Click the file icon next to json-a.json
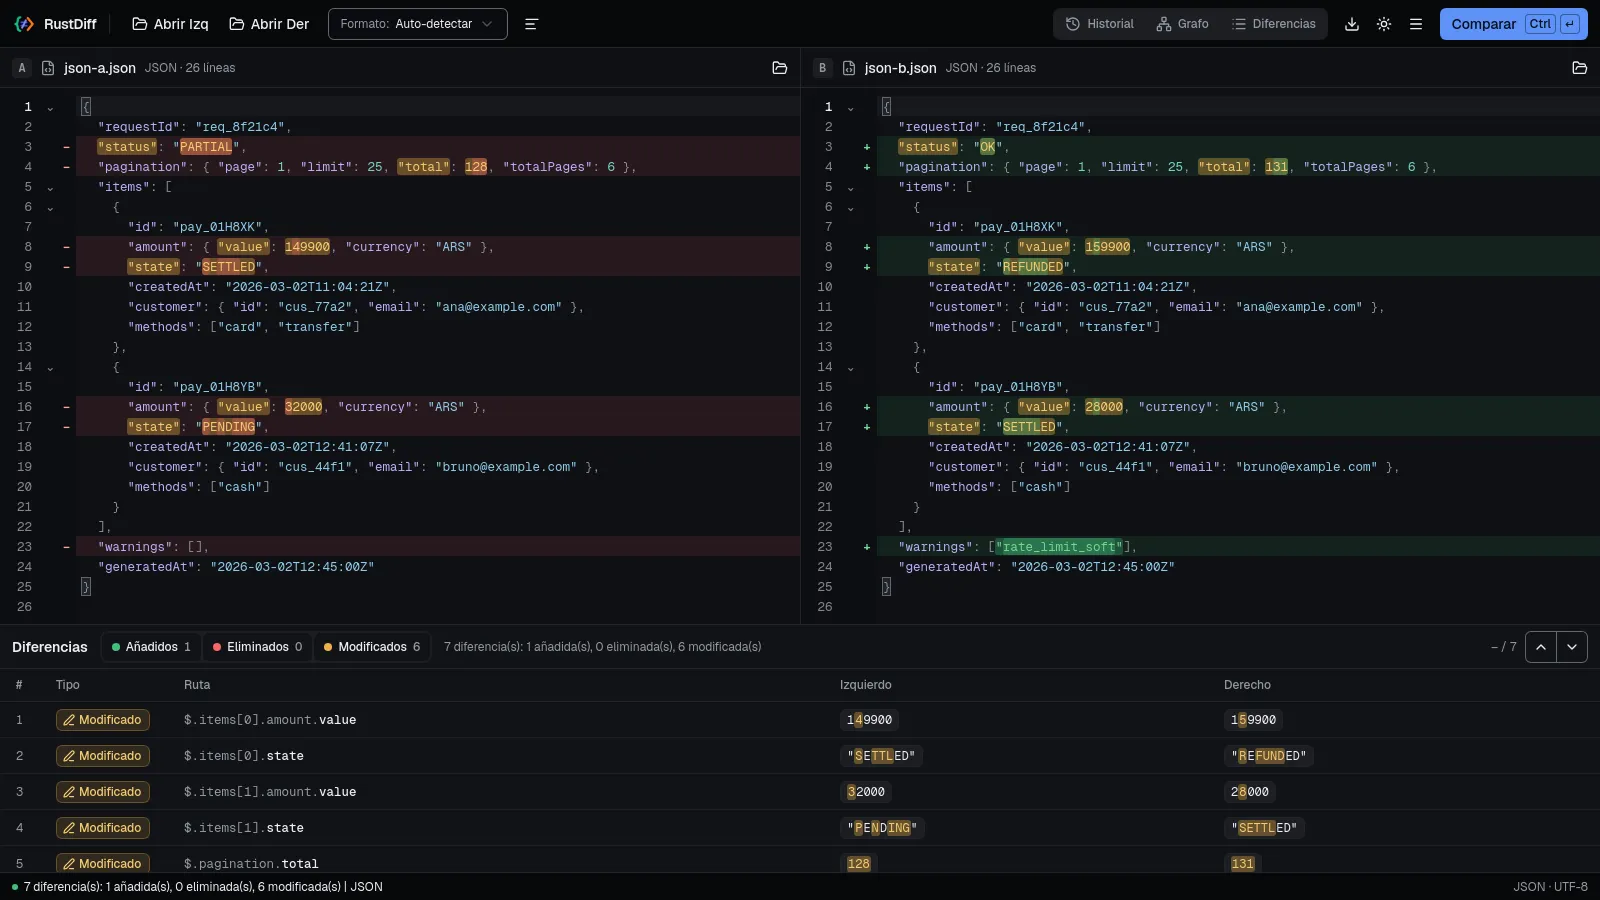 point(48,68)
